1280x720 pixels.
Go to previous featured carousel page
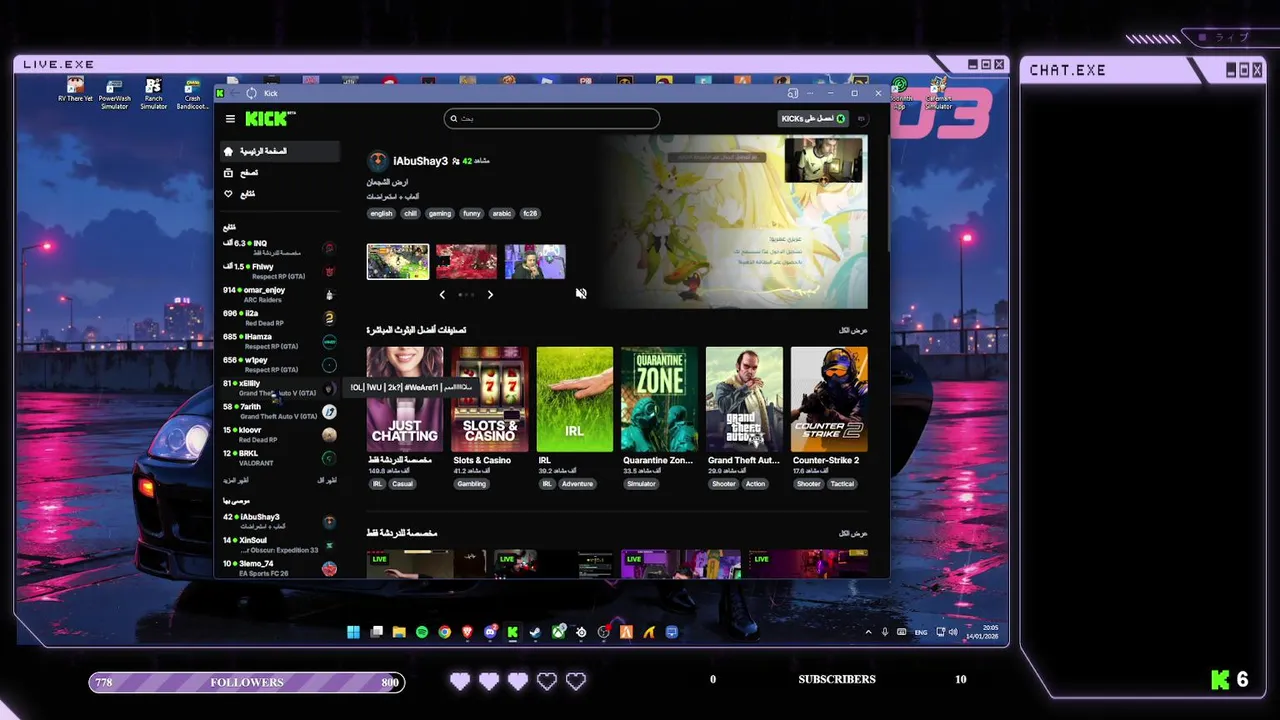[442, 295]
